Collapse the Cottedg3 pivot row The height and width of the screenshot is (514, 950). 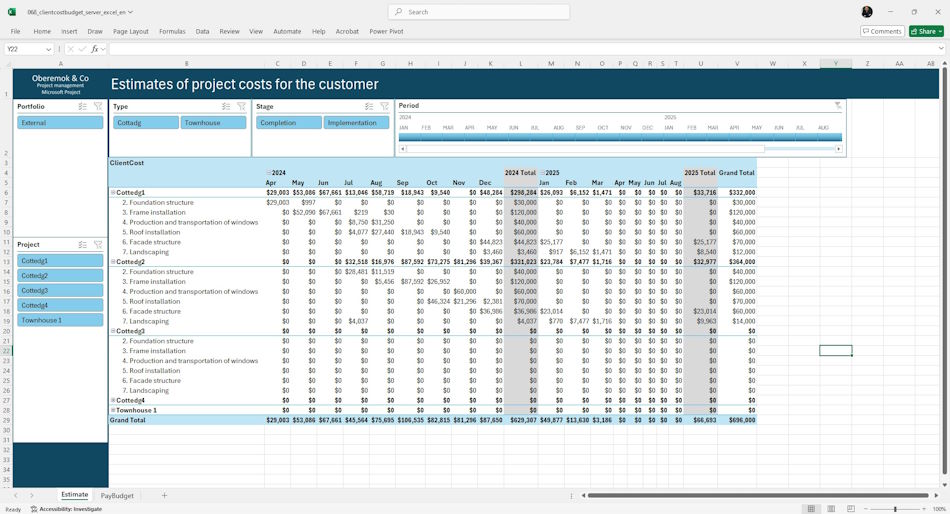[x=113, y=331]
